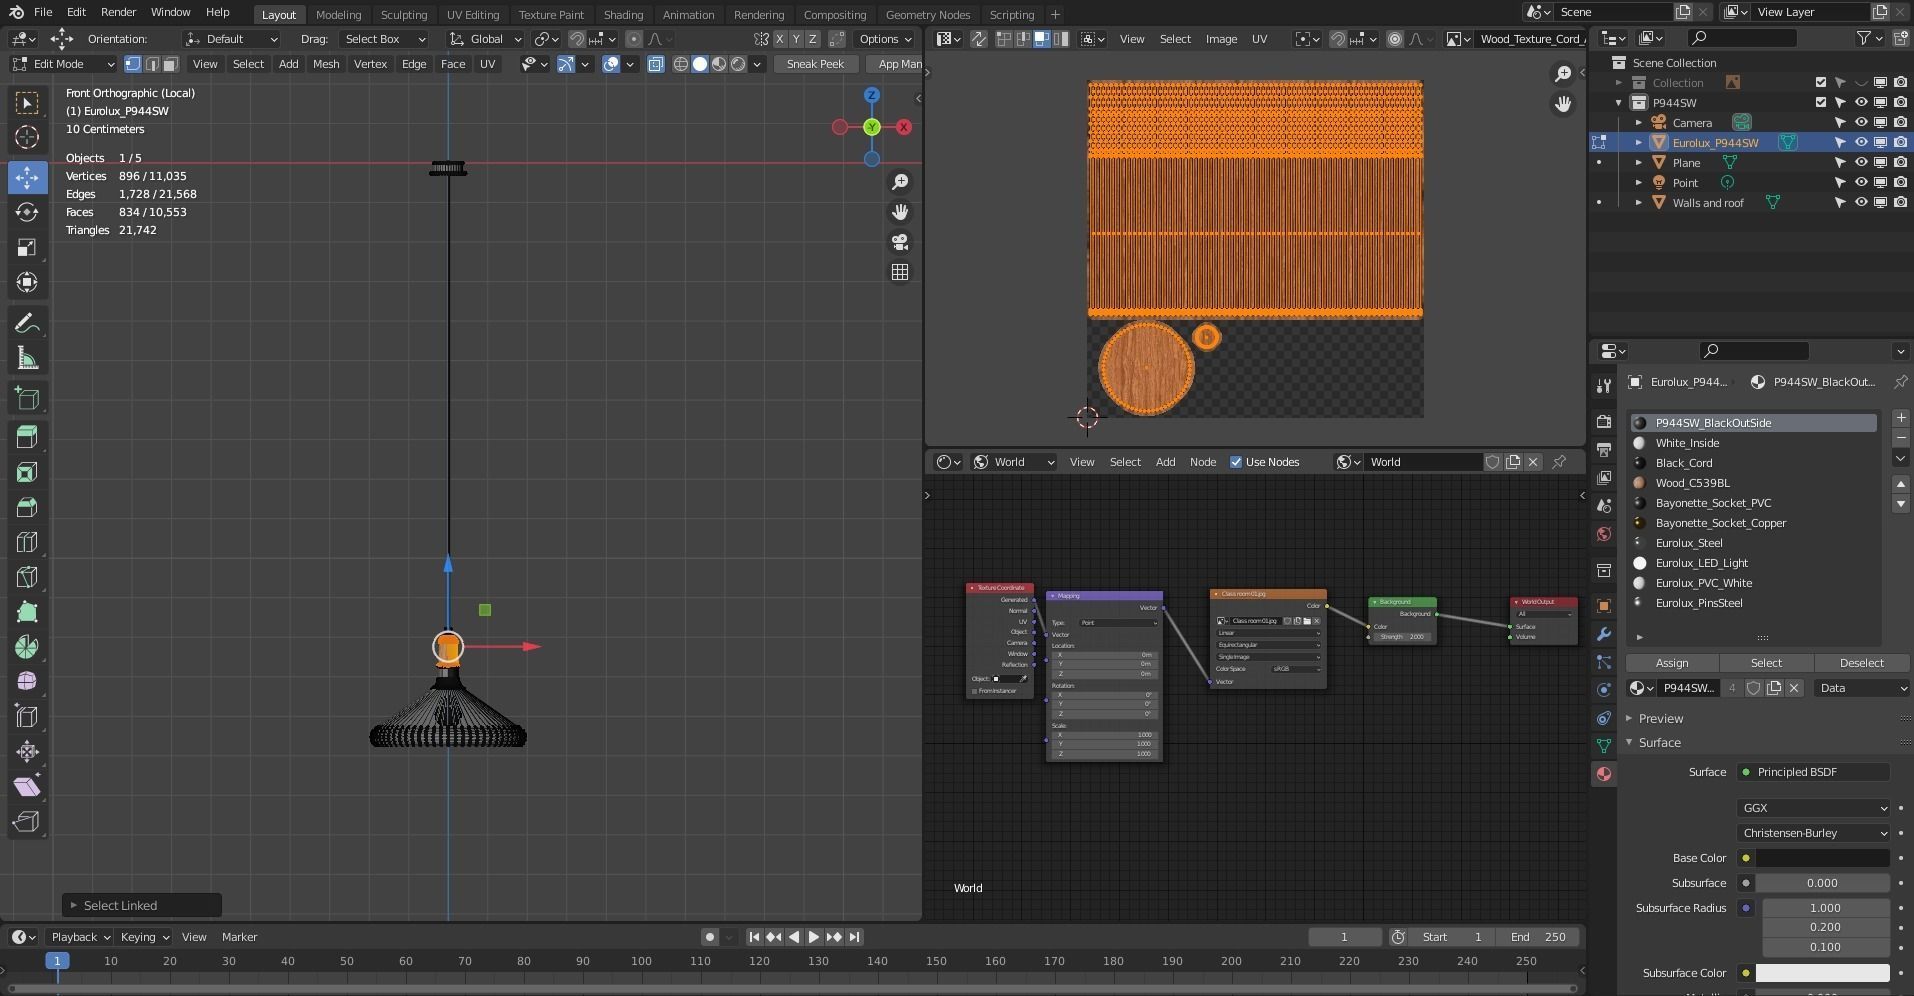The image size is (1914, 996).
Task: Expand the Walls and roof tree item
Action: [1638, 203]
